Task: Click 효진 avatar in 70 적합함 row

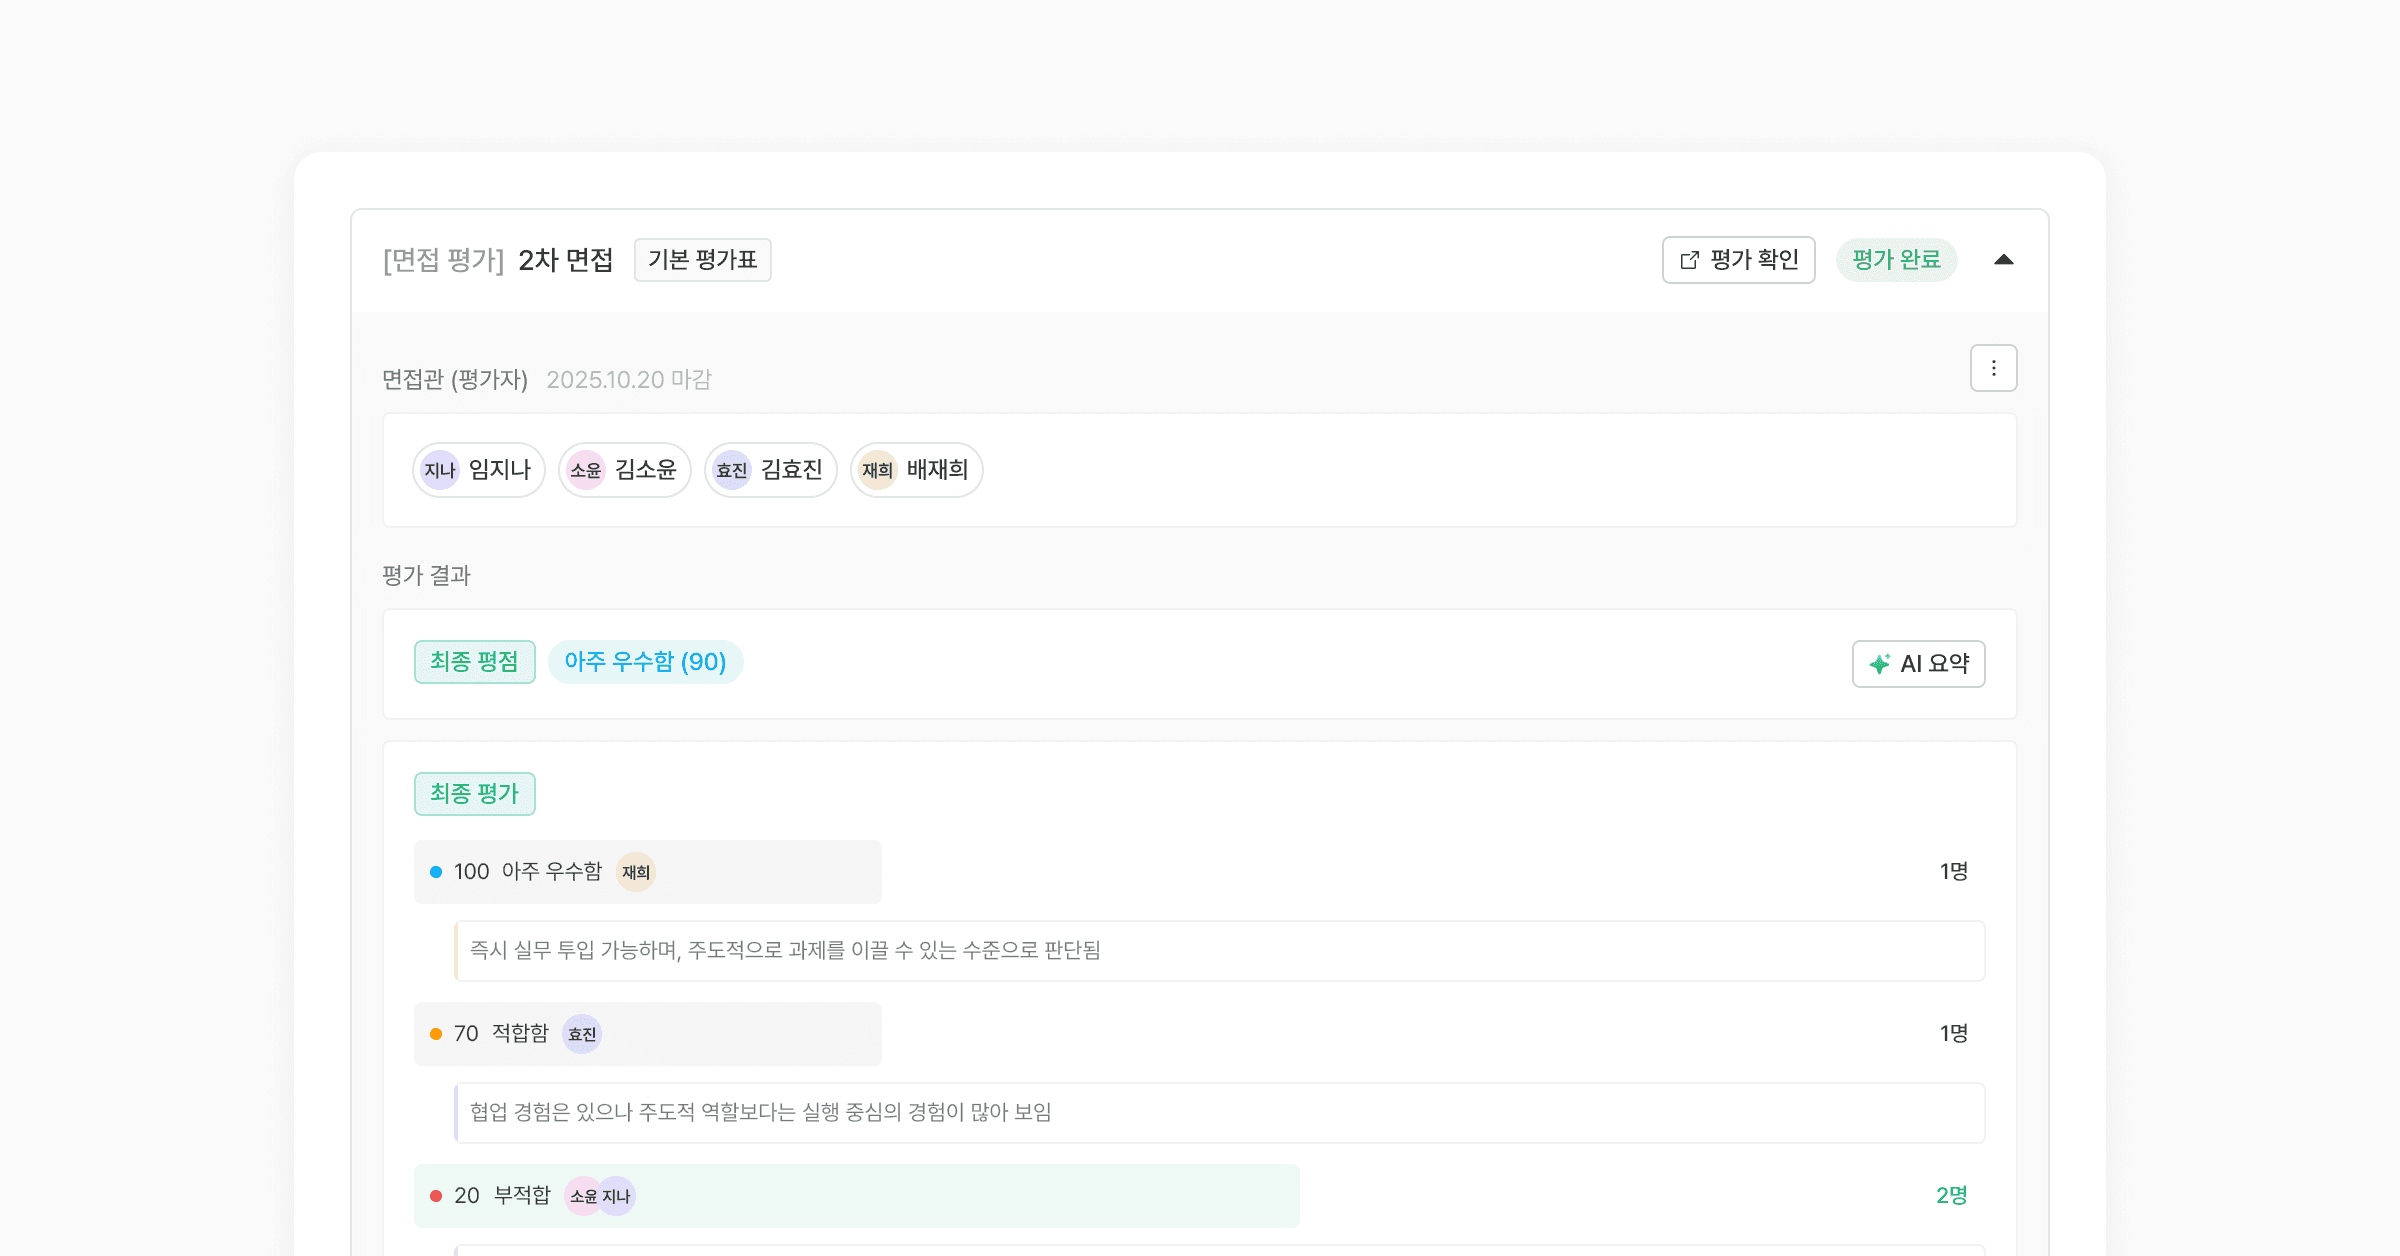Action: tap(582, 1034)
